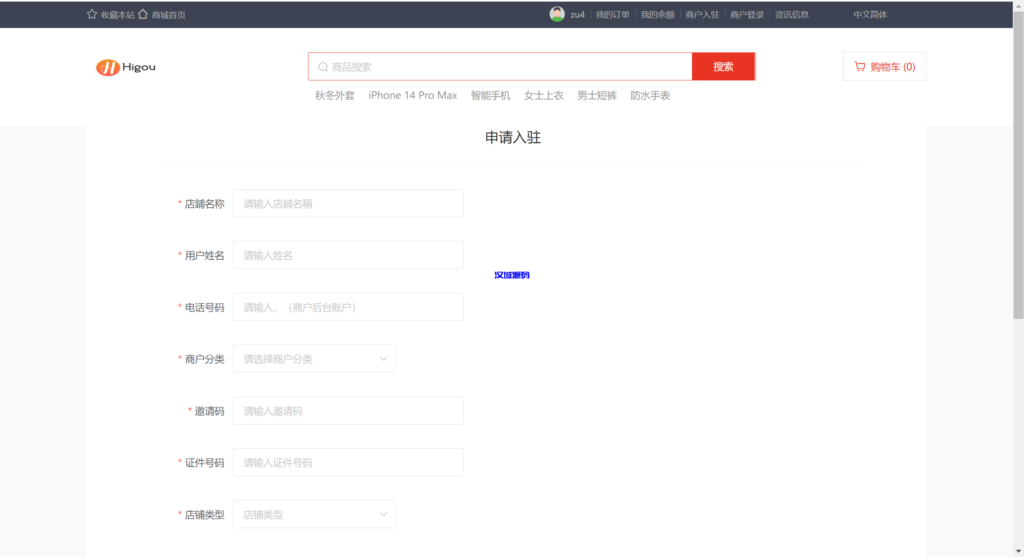
Task: Select 防水手表 hot keyword
Action: pos(650,95)
